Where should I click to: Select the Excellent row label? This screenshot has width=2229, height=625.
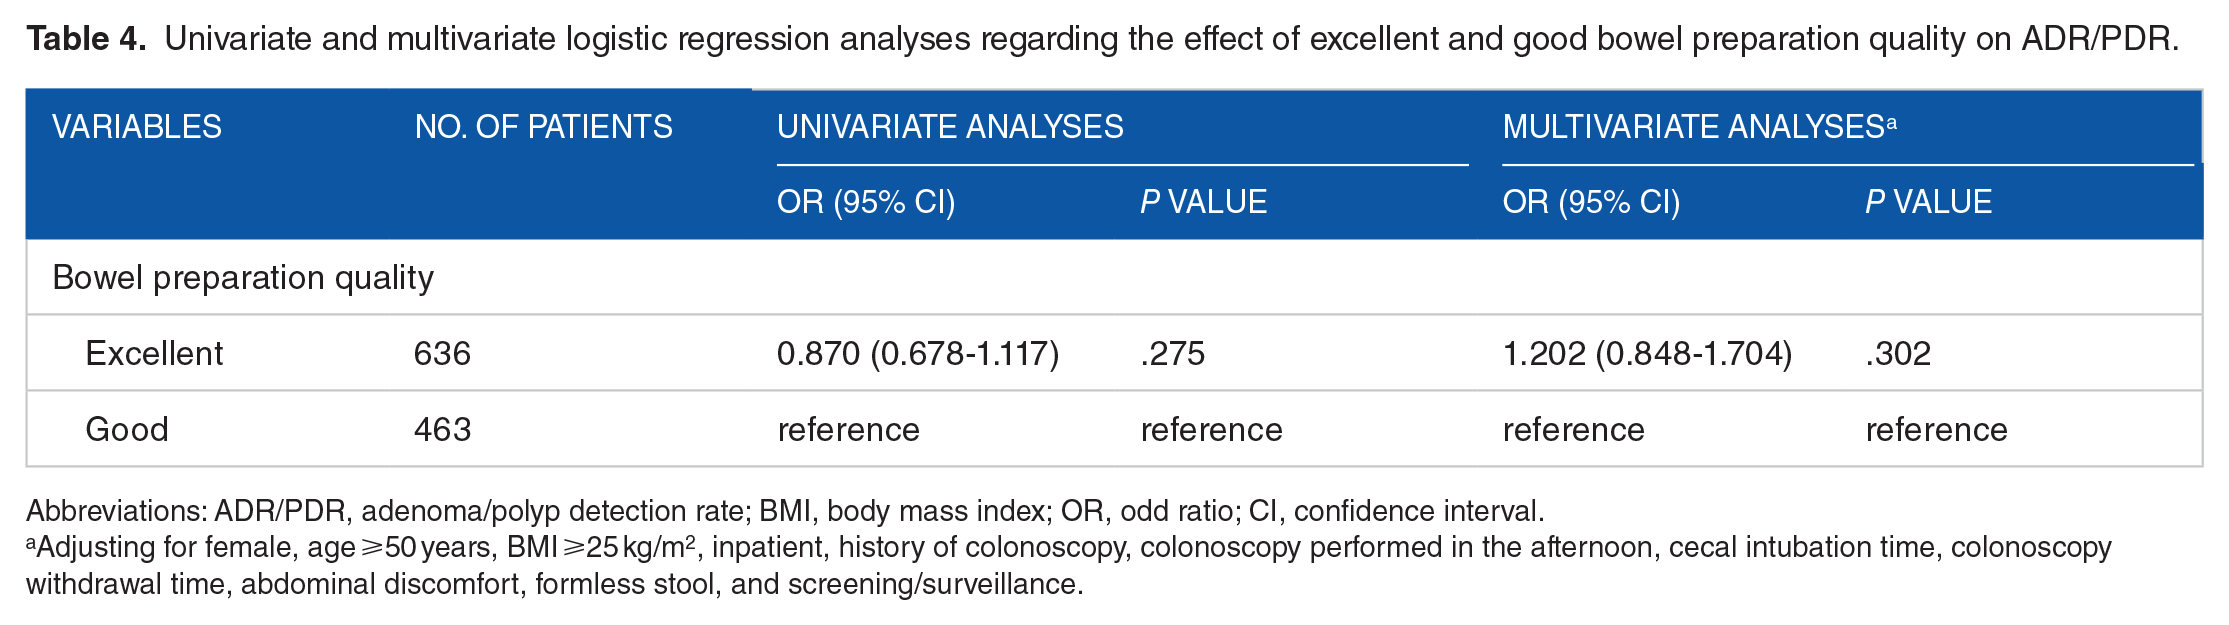[x=154, y=353]
